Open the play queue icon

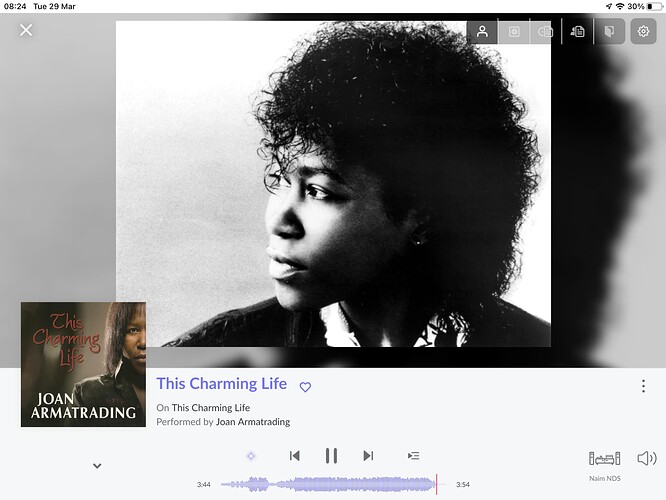pos(413,456)
